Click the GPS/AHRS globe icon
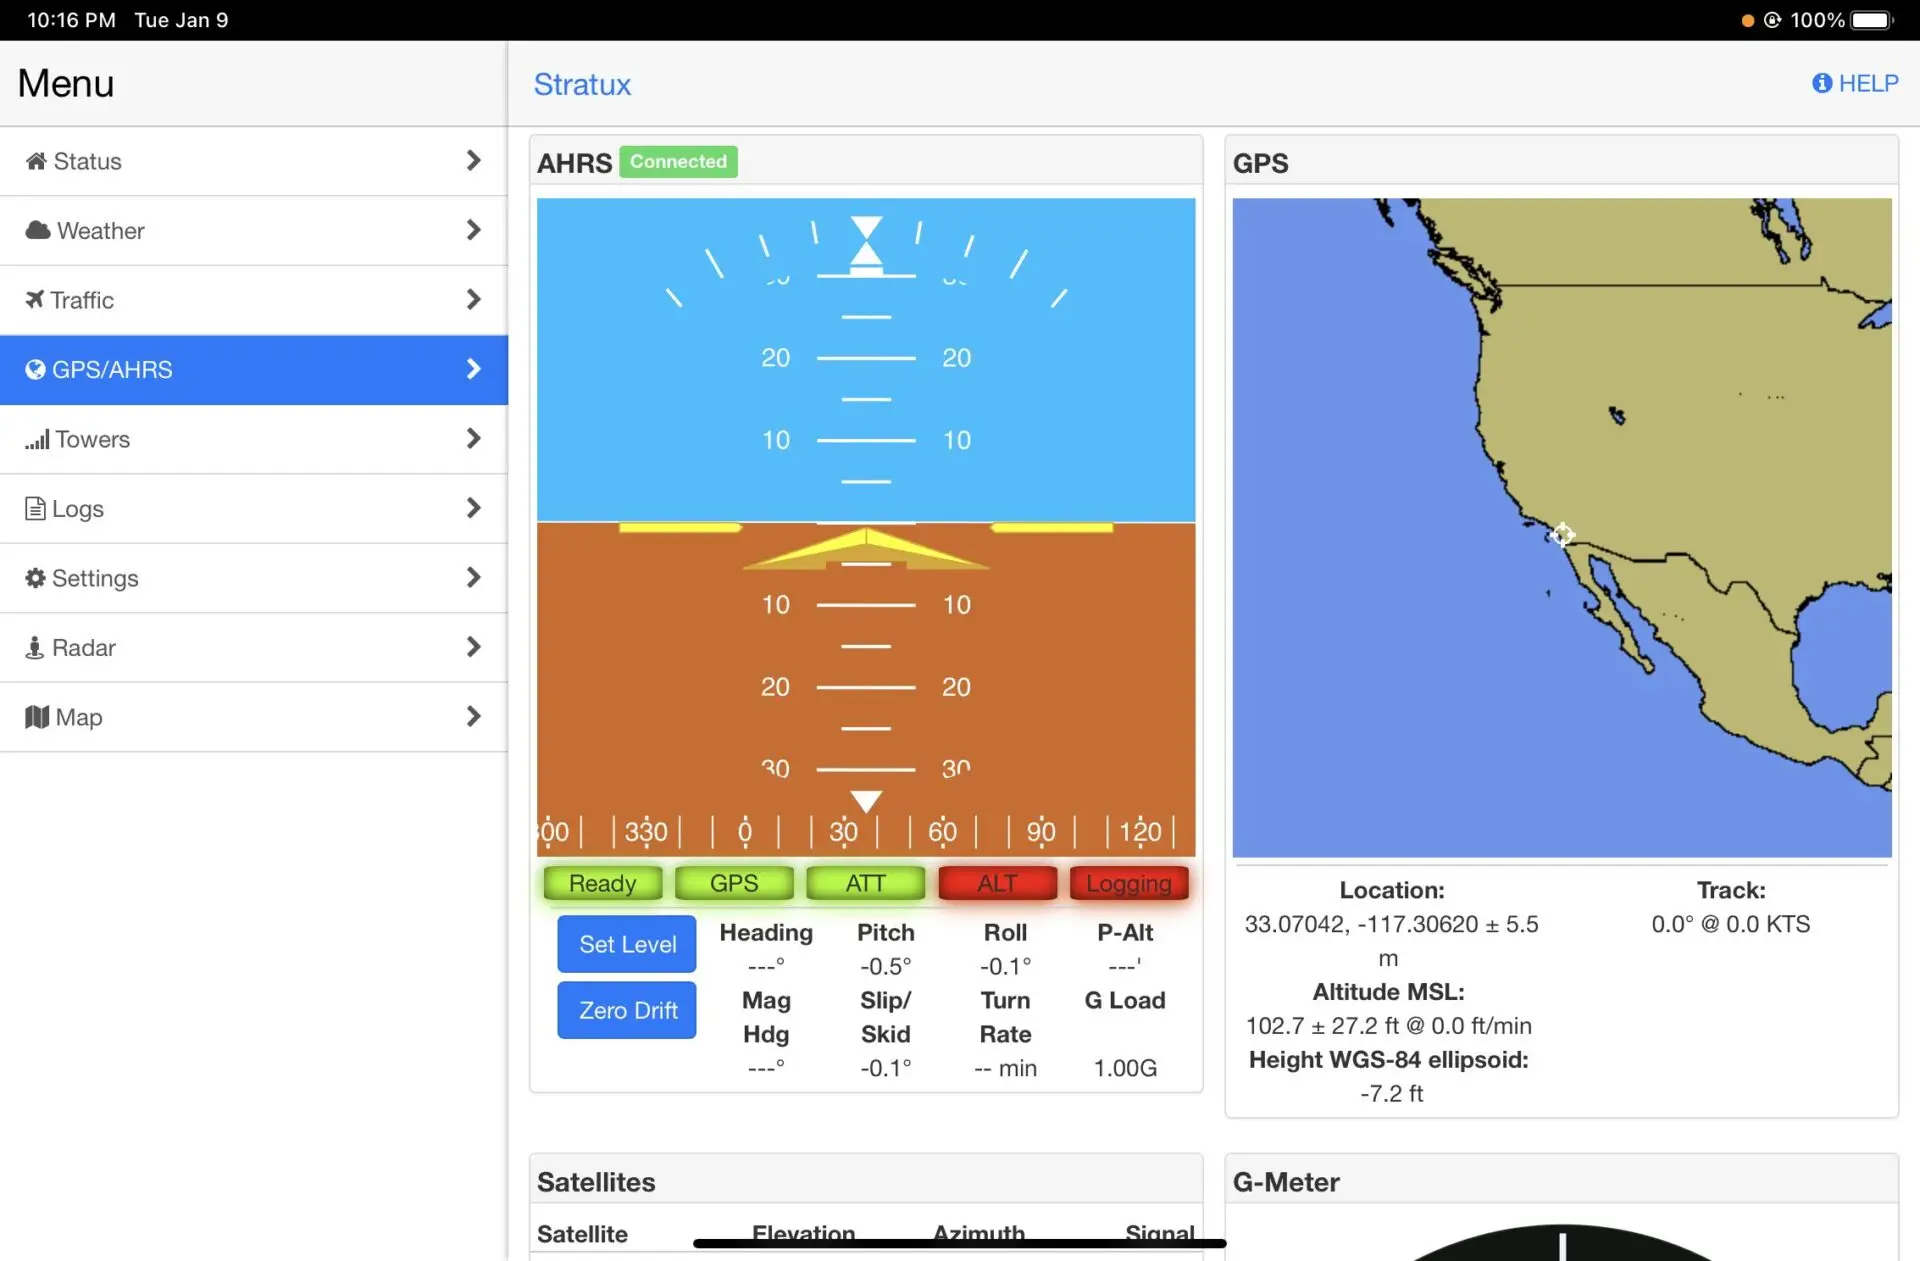Screen dimensions: 1920x1261 [x=35, y=369]
